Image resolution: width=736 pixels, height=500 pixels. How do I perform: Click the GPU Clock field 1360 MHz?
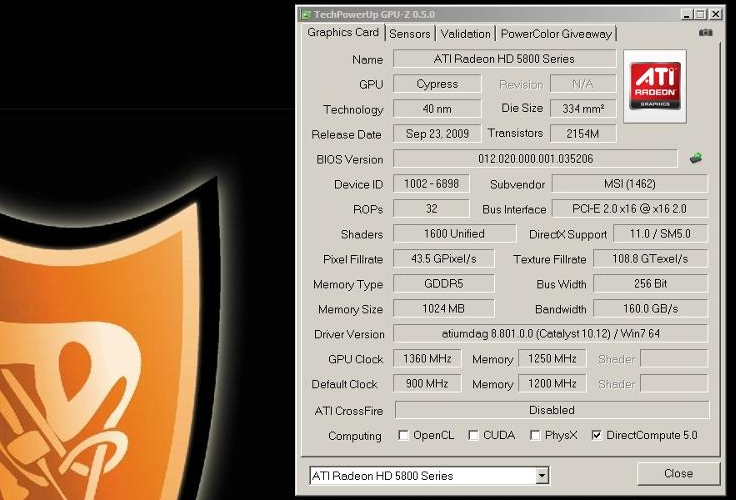(427, 358)
